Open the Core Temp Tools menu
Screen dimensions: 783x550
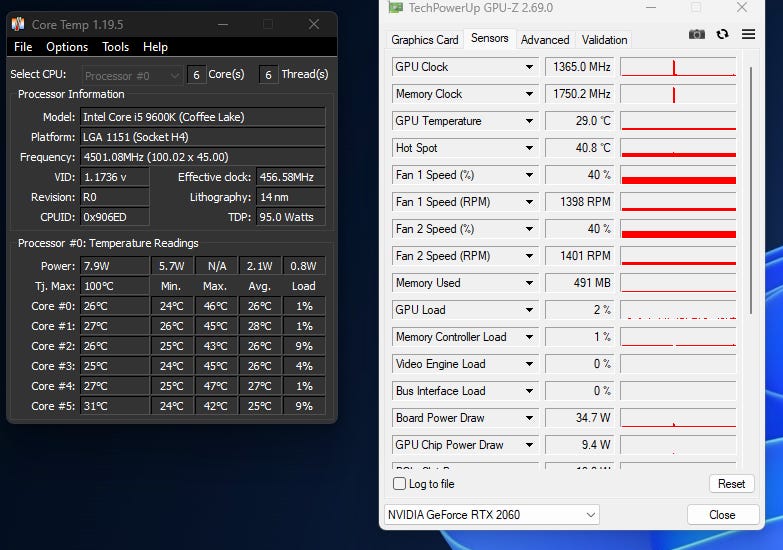(x=115, y=47)
